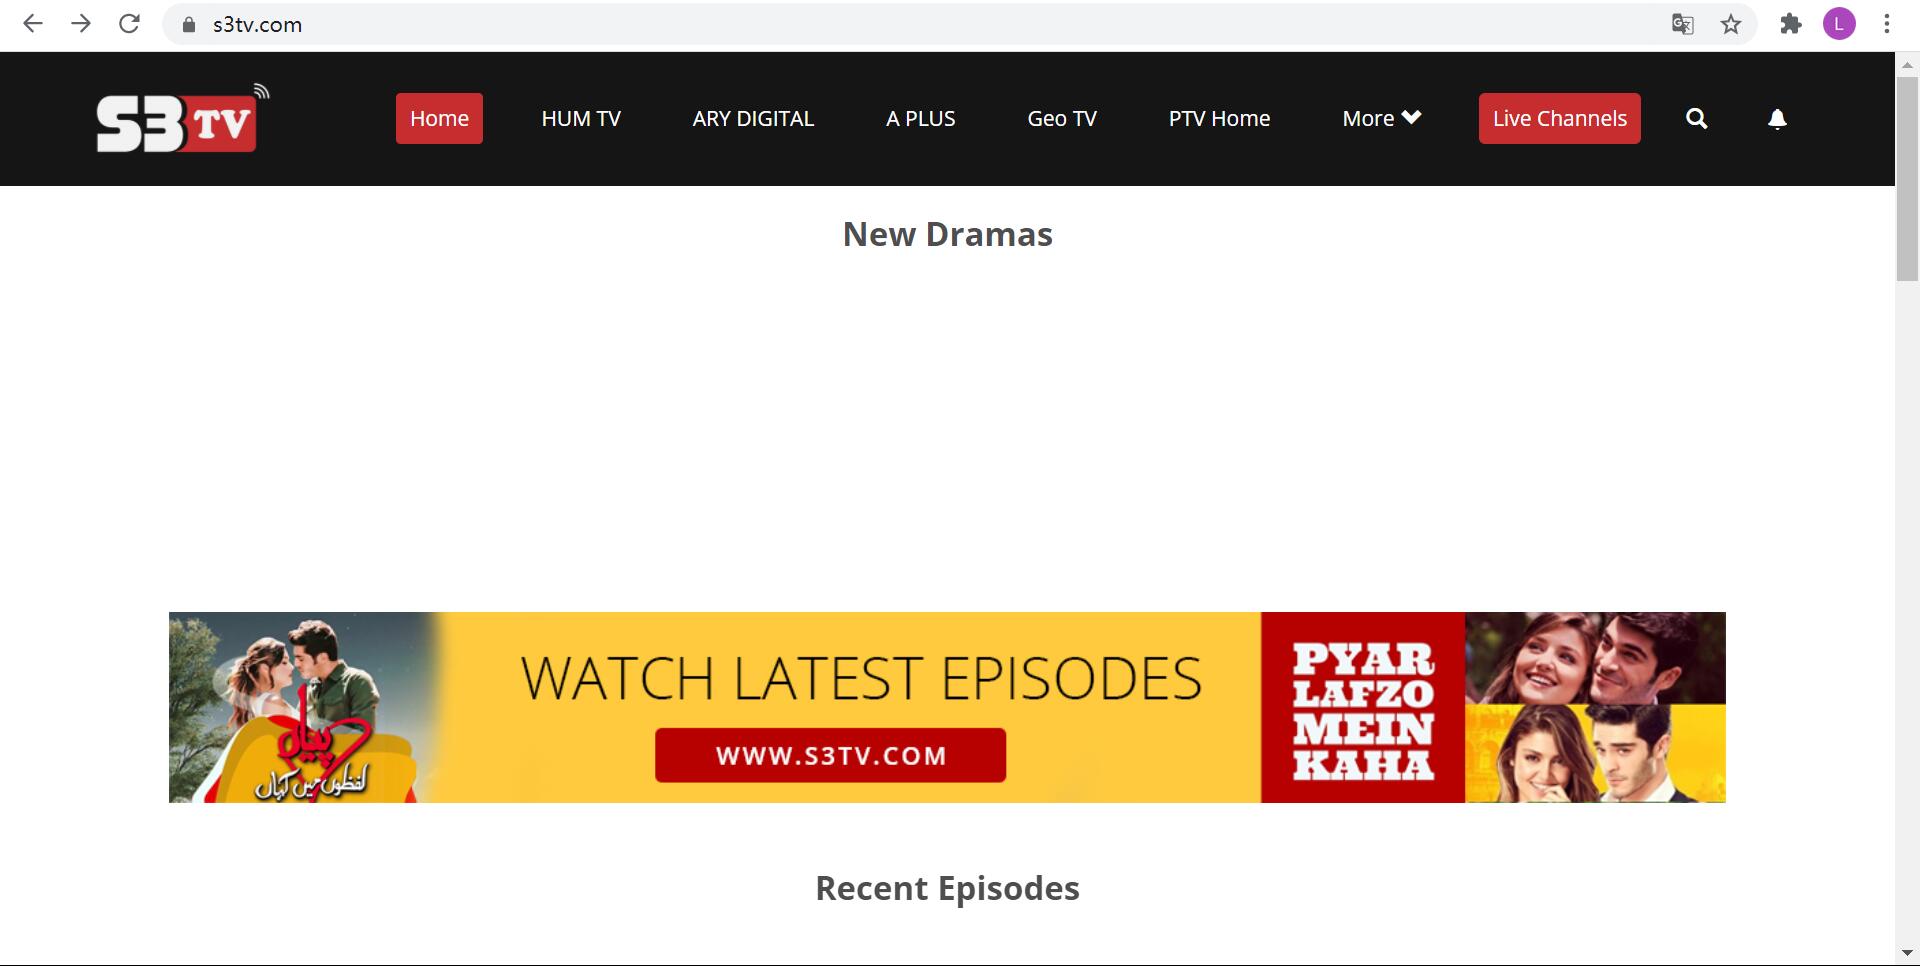This screenshot has width=1920, height=966.
Task: Expand the More dropdown menu
Action: point(1382,119)
